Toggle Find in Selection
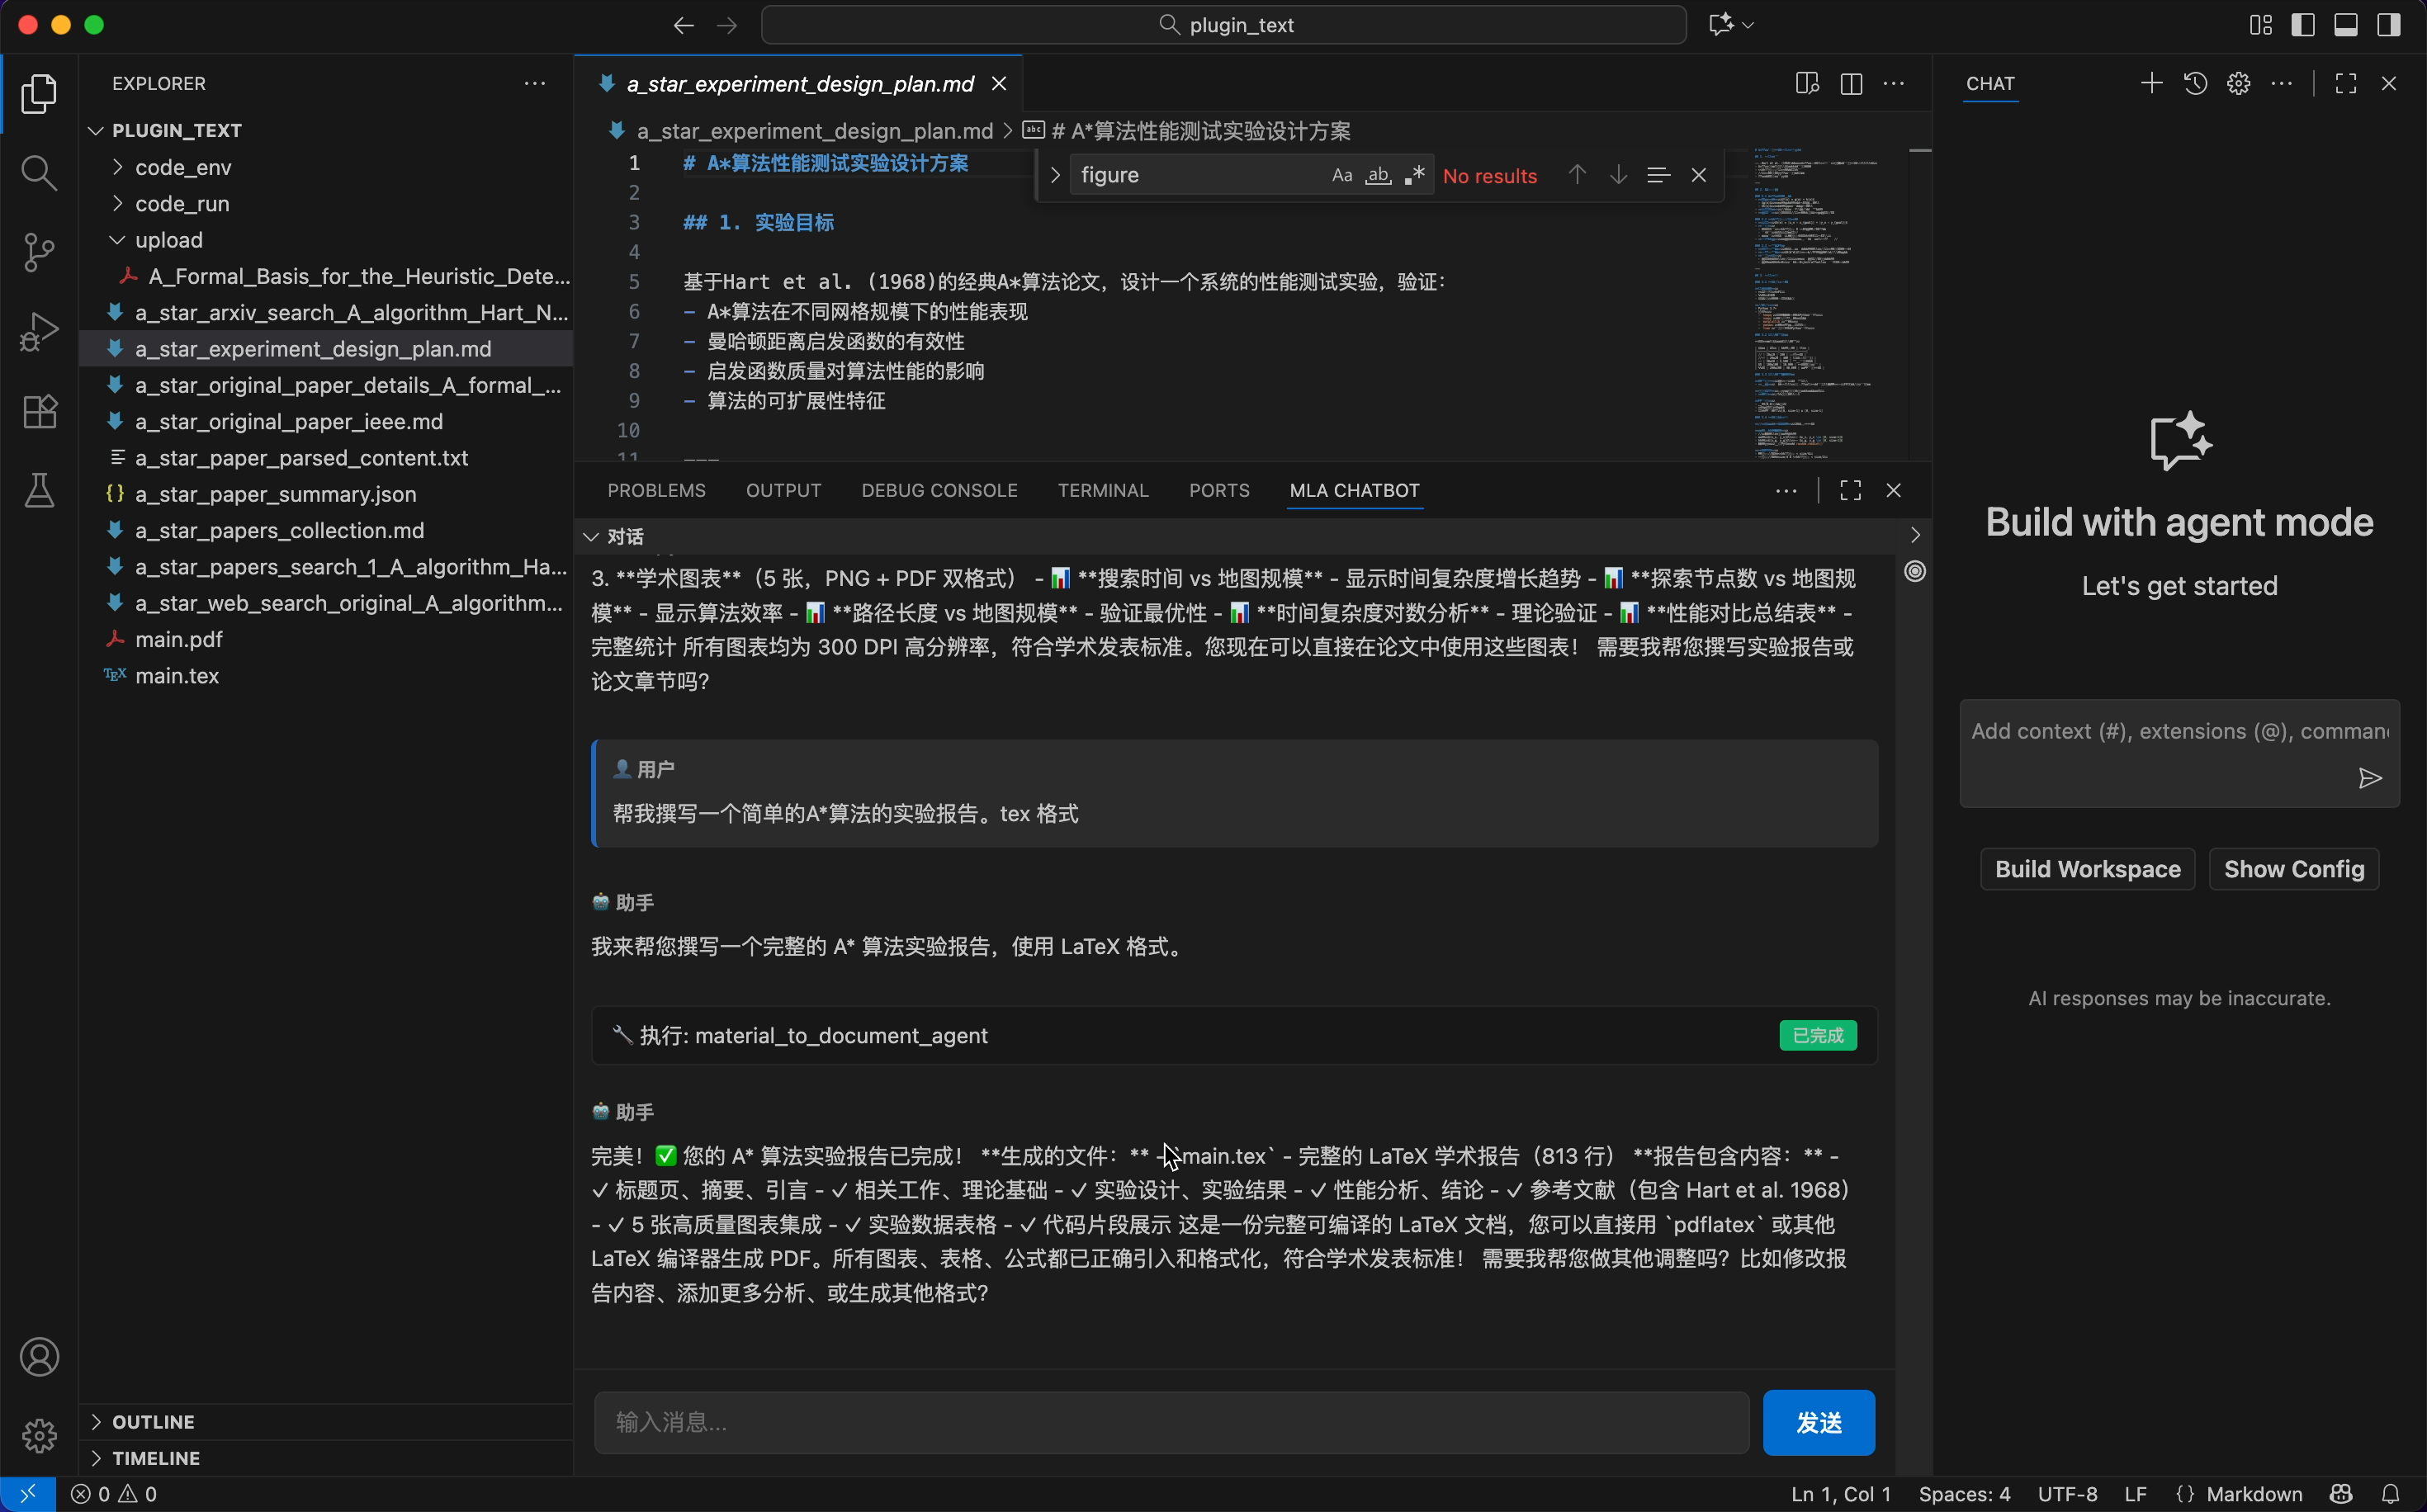 (1658, 175)
